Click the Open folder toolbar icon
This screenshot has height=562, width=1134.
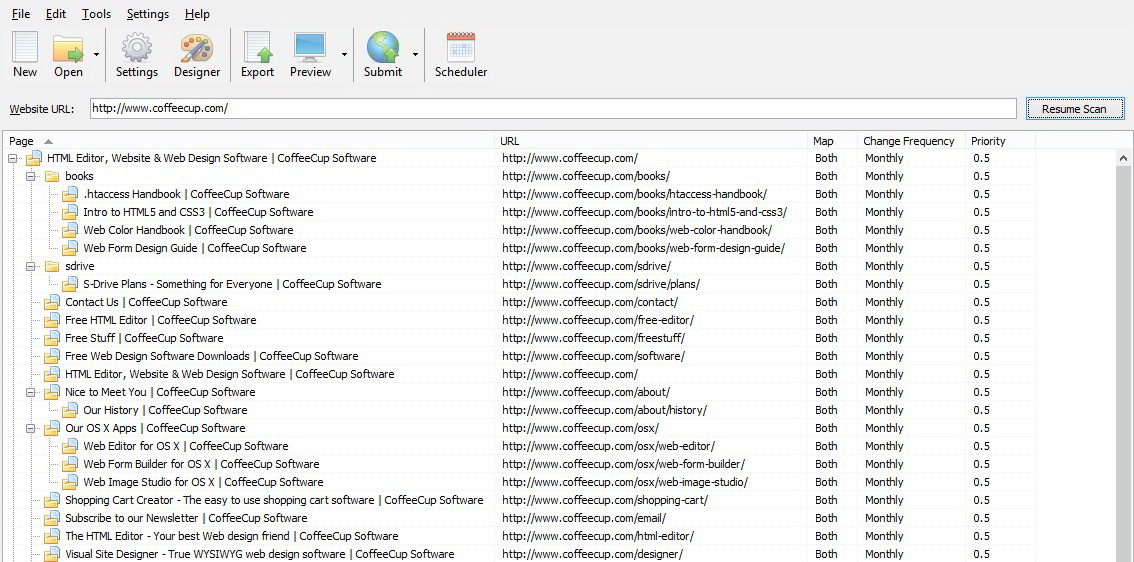(x=68, y=48)
